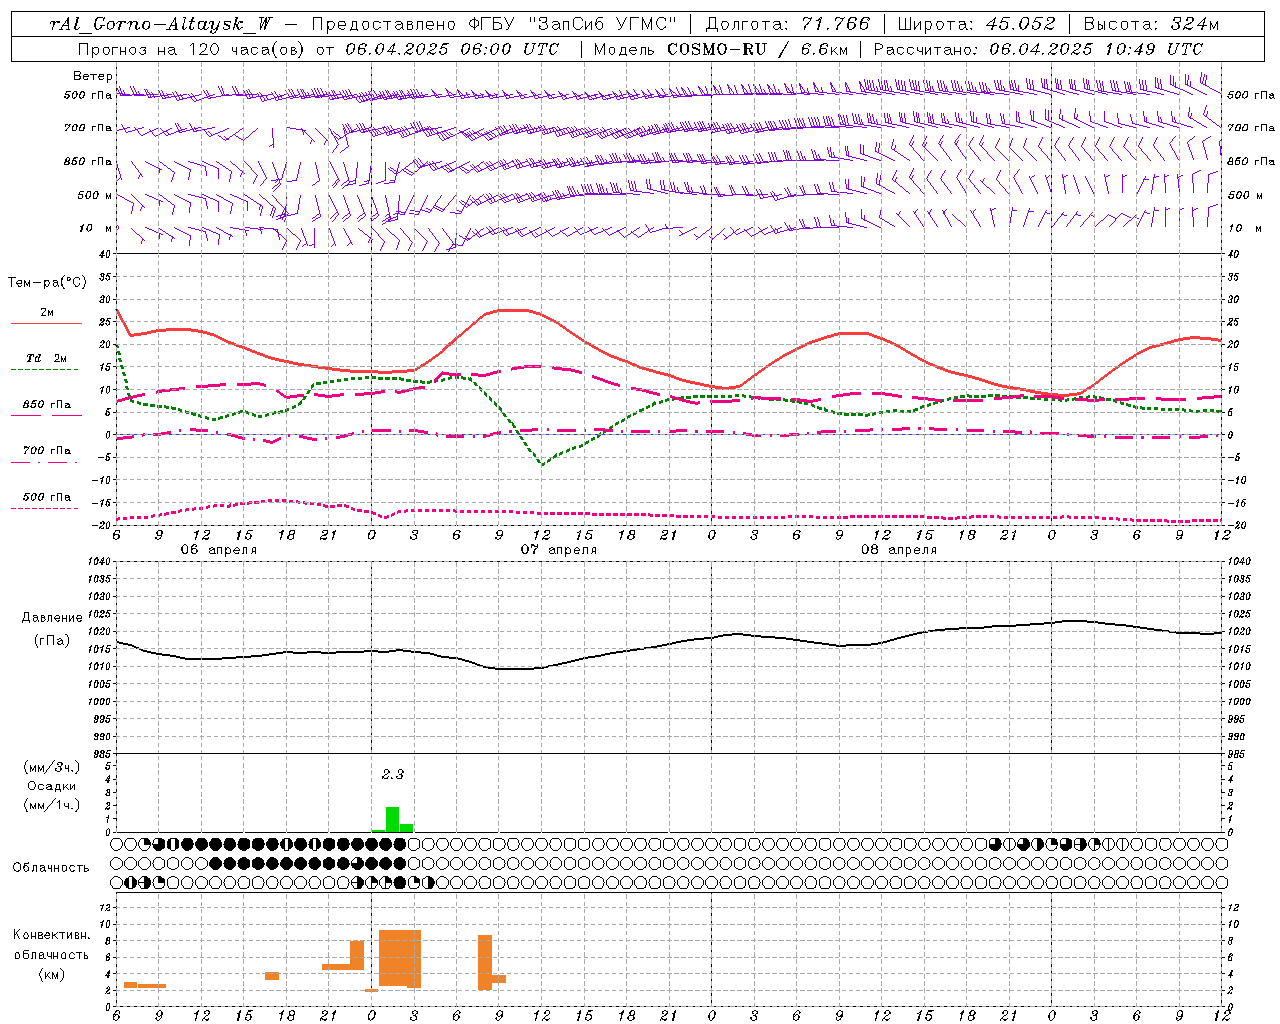Click the (мм/1ч.) precipitation unit label
The height and width of the screenshot is (1024, 1280).
pyautogui.click(x=52, y=805)
